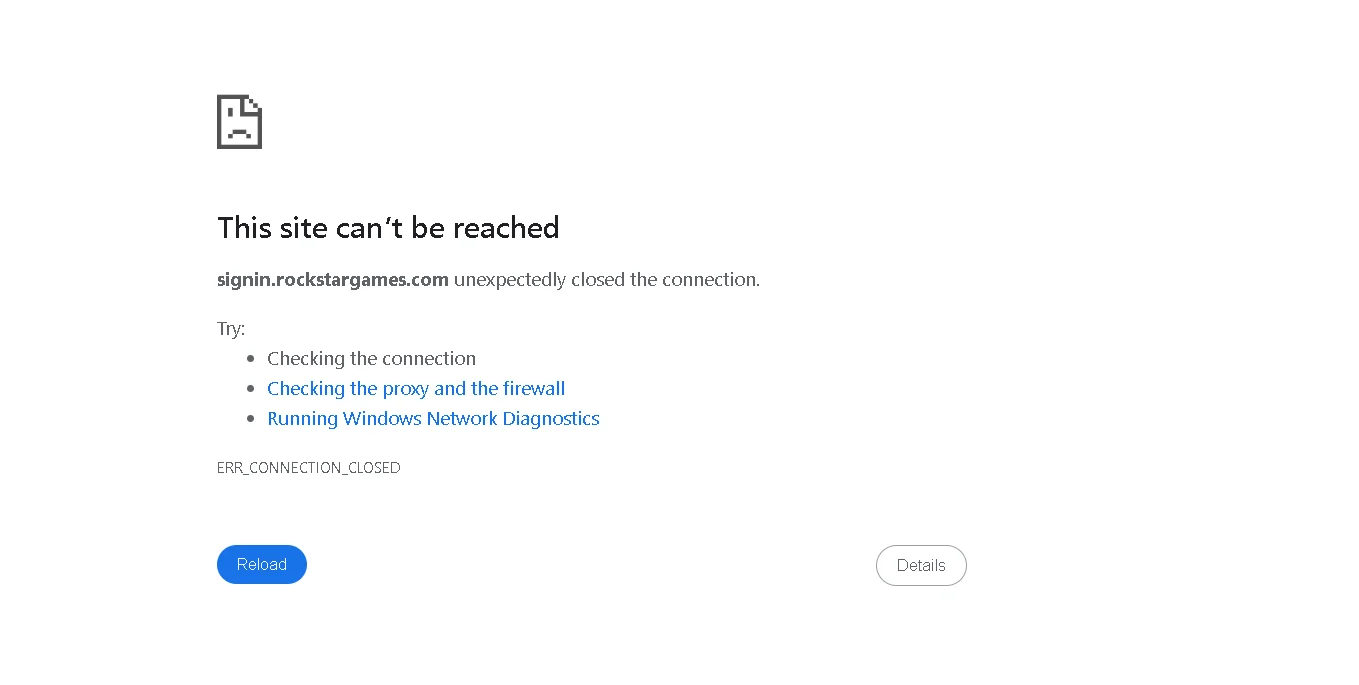Viewport: 1359px width, 685px height.
Task: Click bullet beside Checking the connection
Action: 251,359
